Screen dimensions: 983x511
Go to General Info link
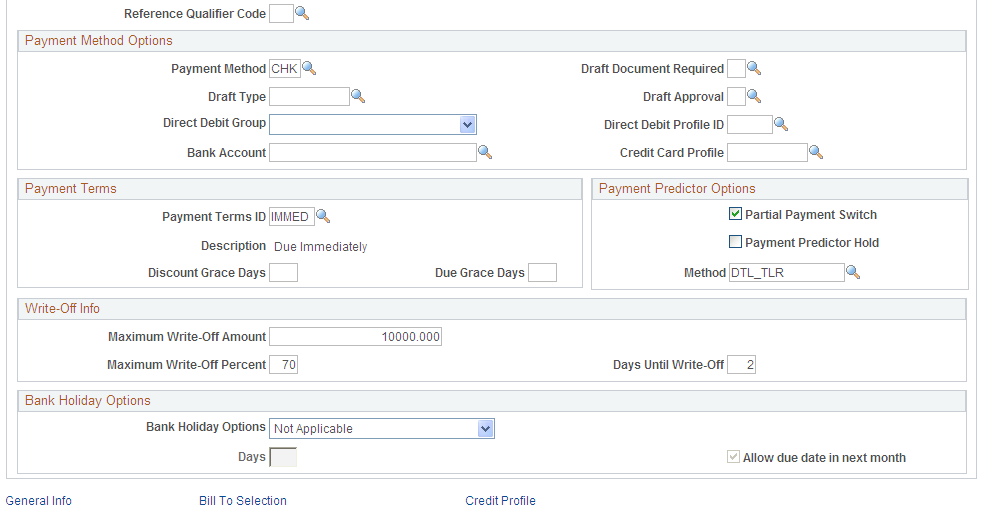pos(38,500)
